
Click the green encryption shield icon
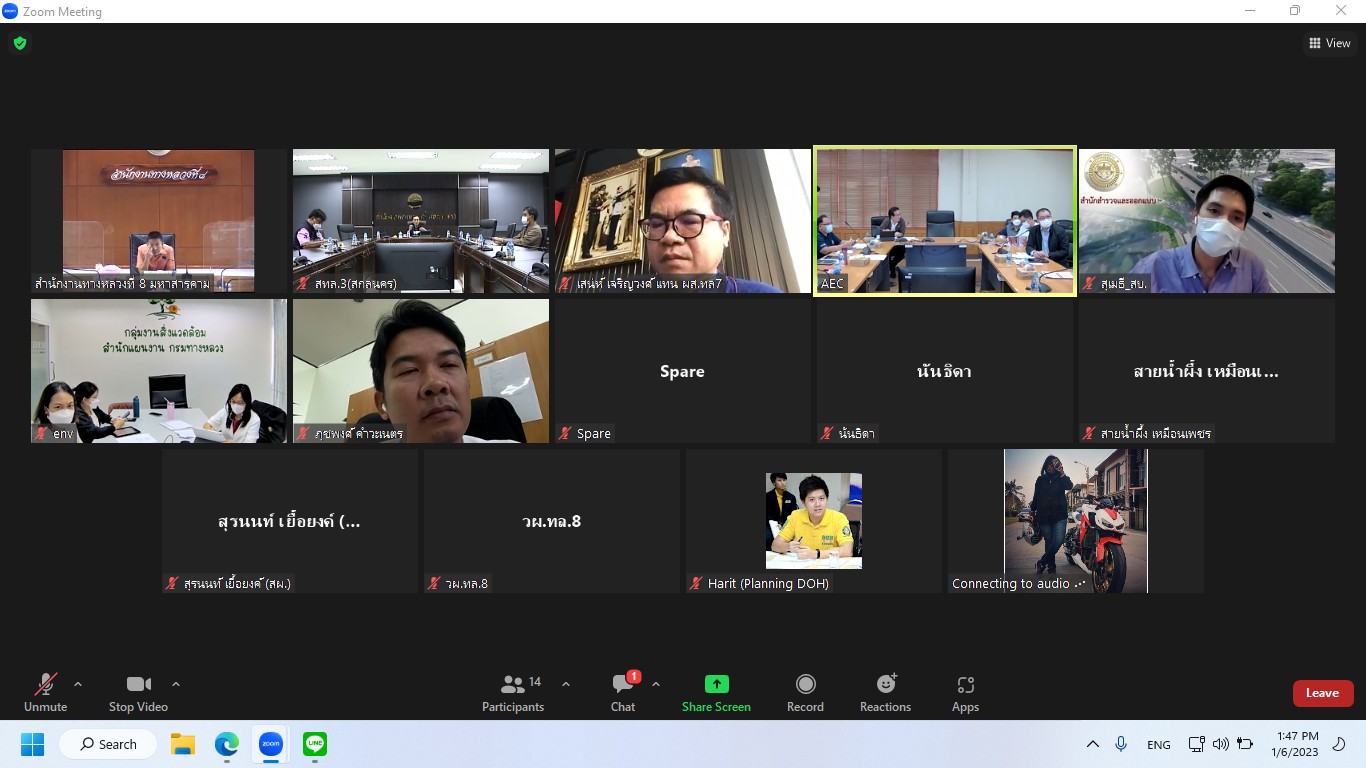[x=19, y=43]
